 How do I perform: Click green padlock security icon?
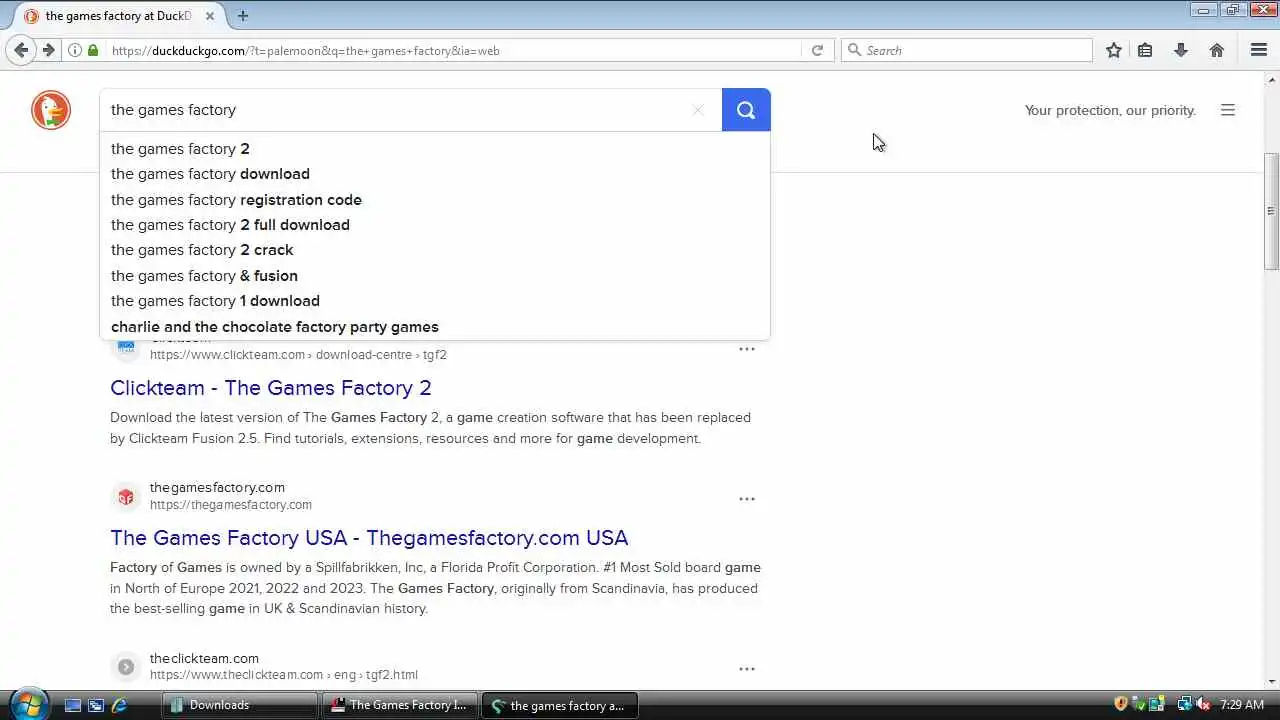[93, 50]
